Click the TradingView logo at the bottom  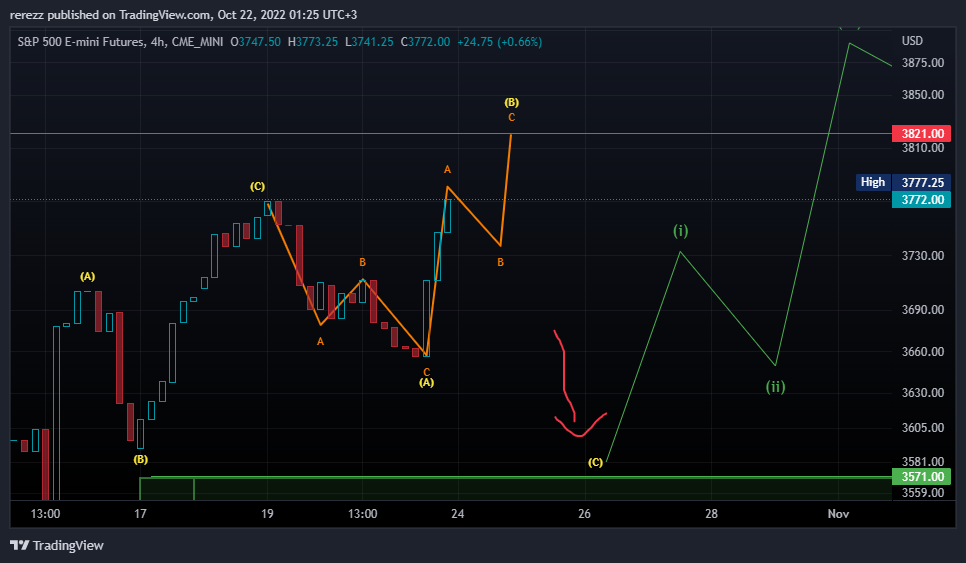pyautogui.click(x=57, y=545)
